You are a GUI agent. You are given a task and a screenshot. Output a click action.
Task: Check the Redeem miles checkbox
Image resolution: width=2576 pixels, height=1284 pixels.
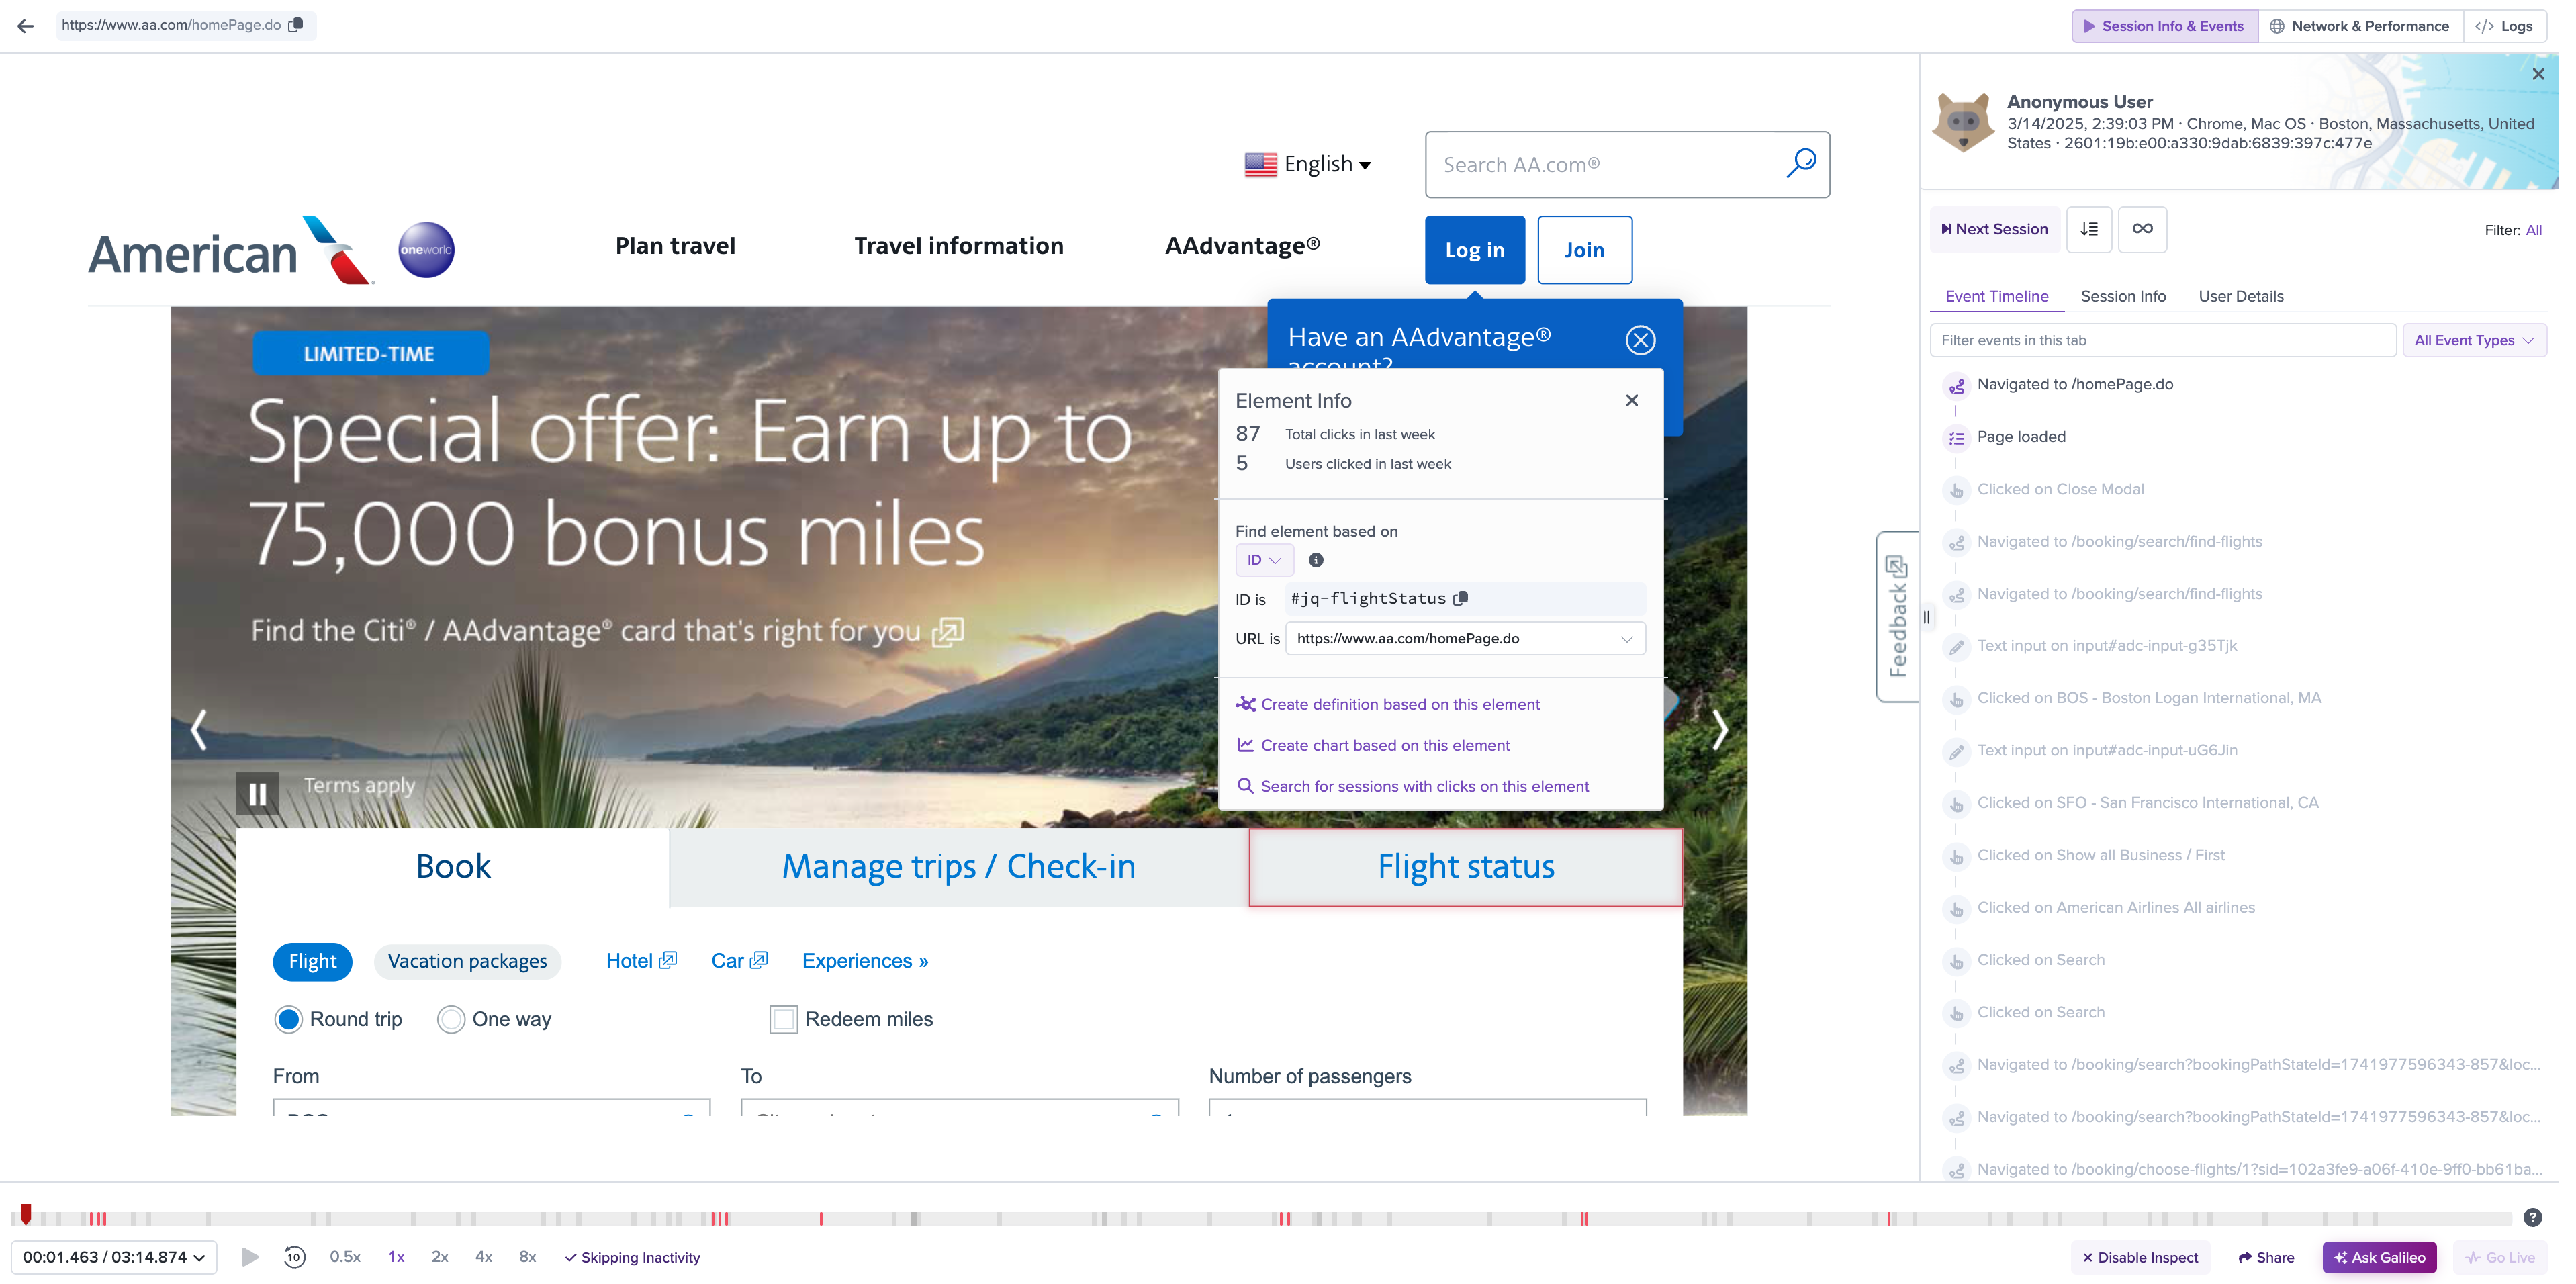[783, 1019]
